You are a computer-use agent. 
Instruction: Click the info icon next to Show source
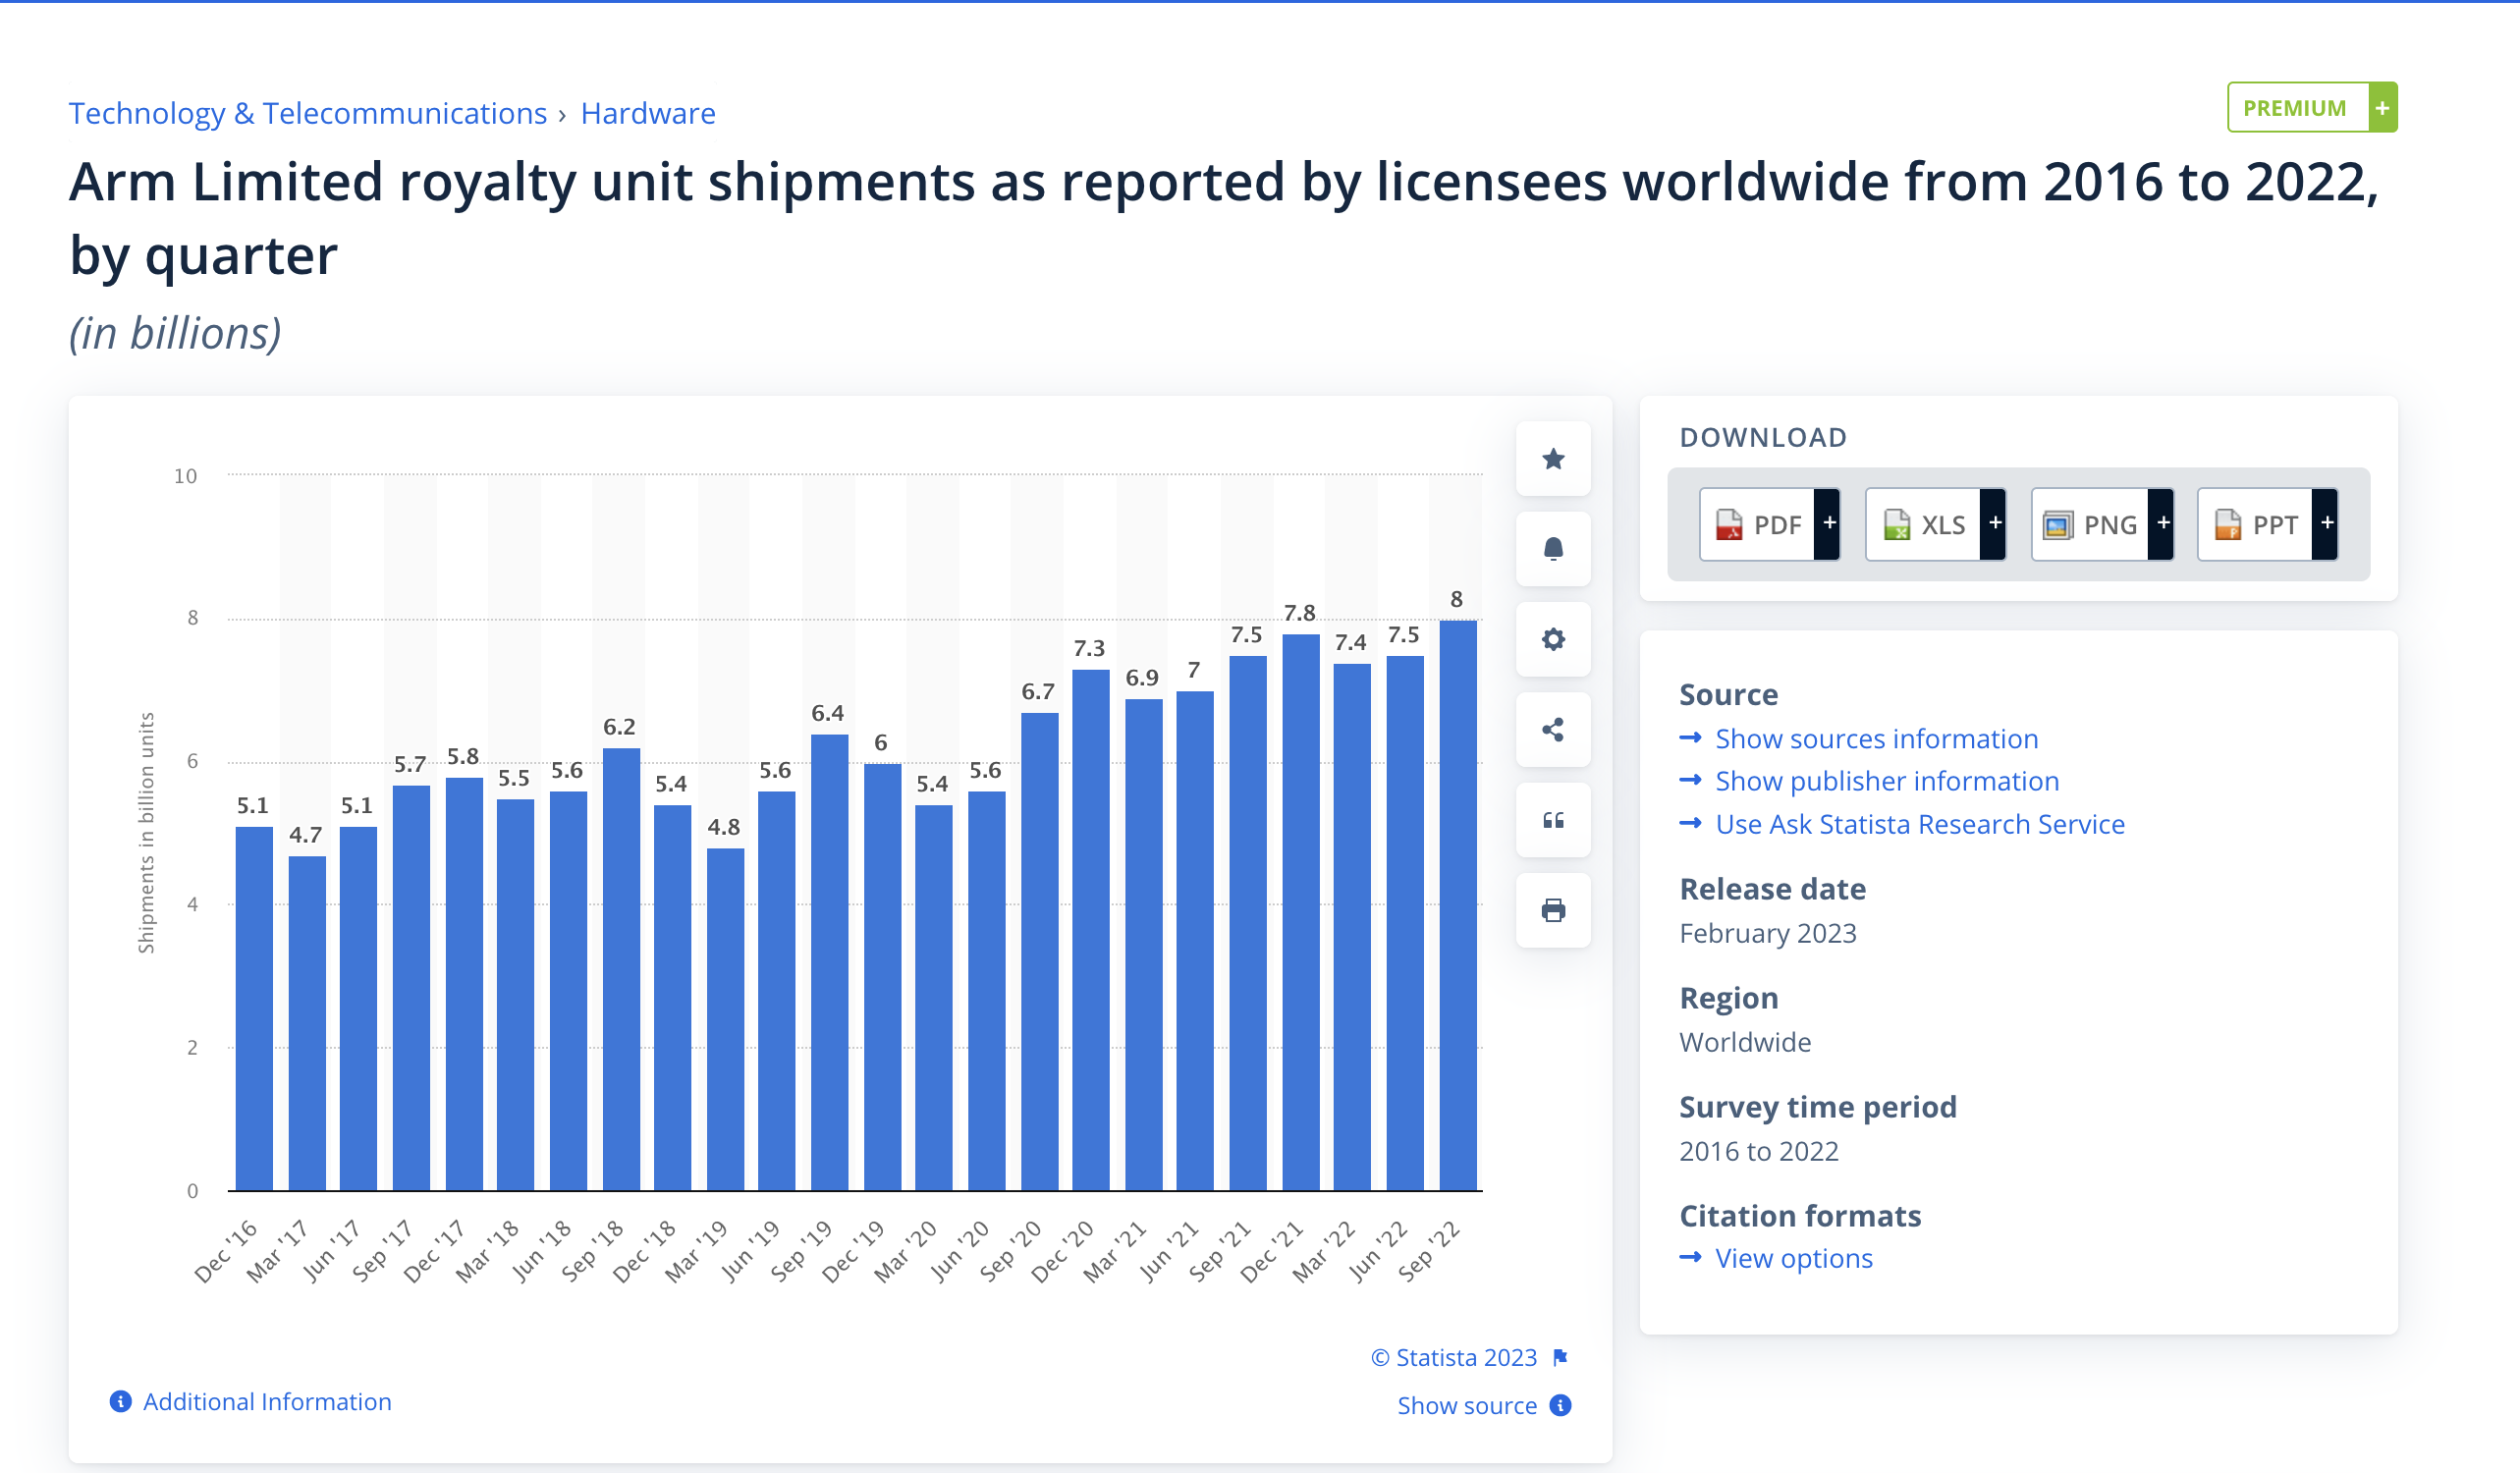(1560, 1405)
